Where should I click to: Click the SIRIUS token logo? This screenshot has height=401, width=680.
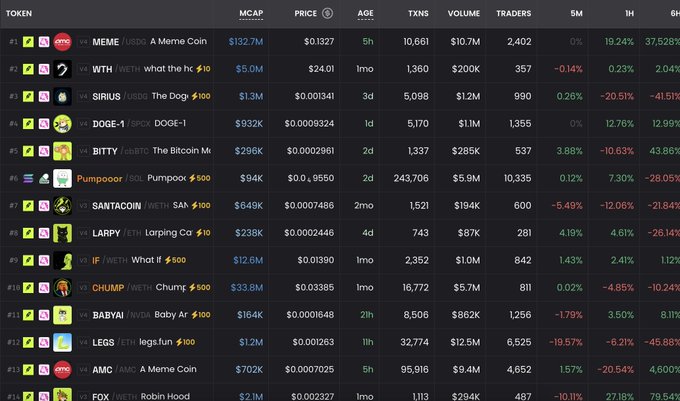(62, 96)
